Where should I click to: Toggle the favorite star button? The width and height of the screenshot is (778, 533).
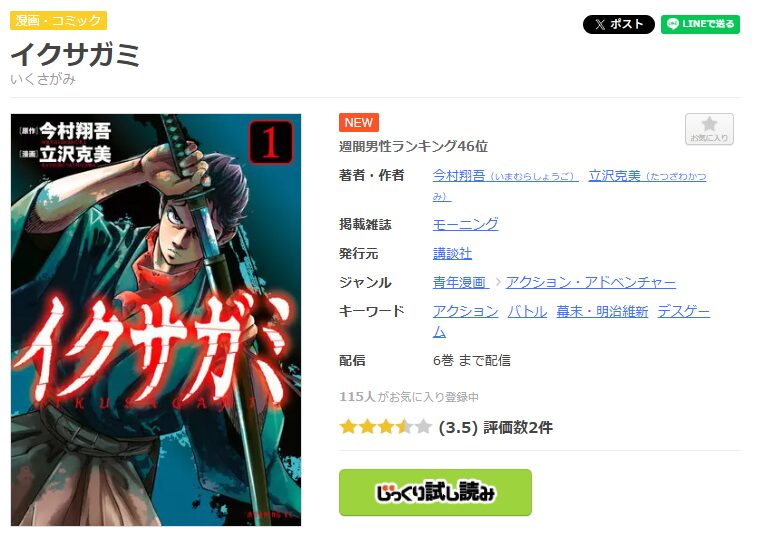pyautogui.click(x=709, y=129)
